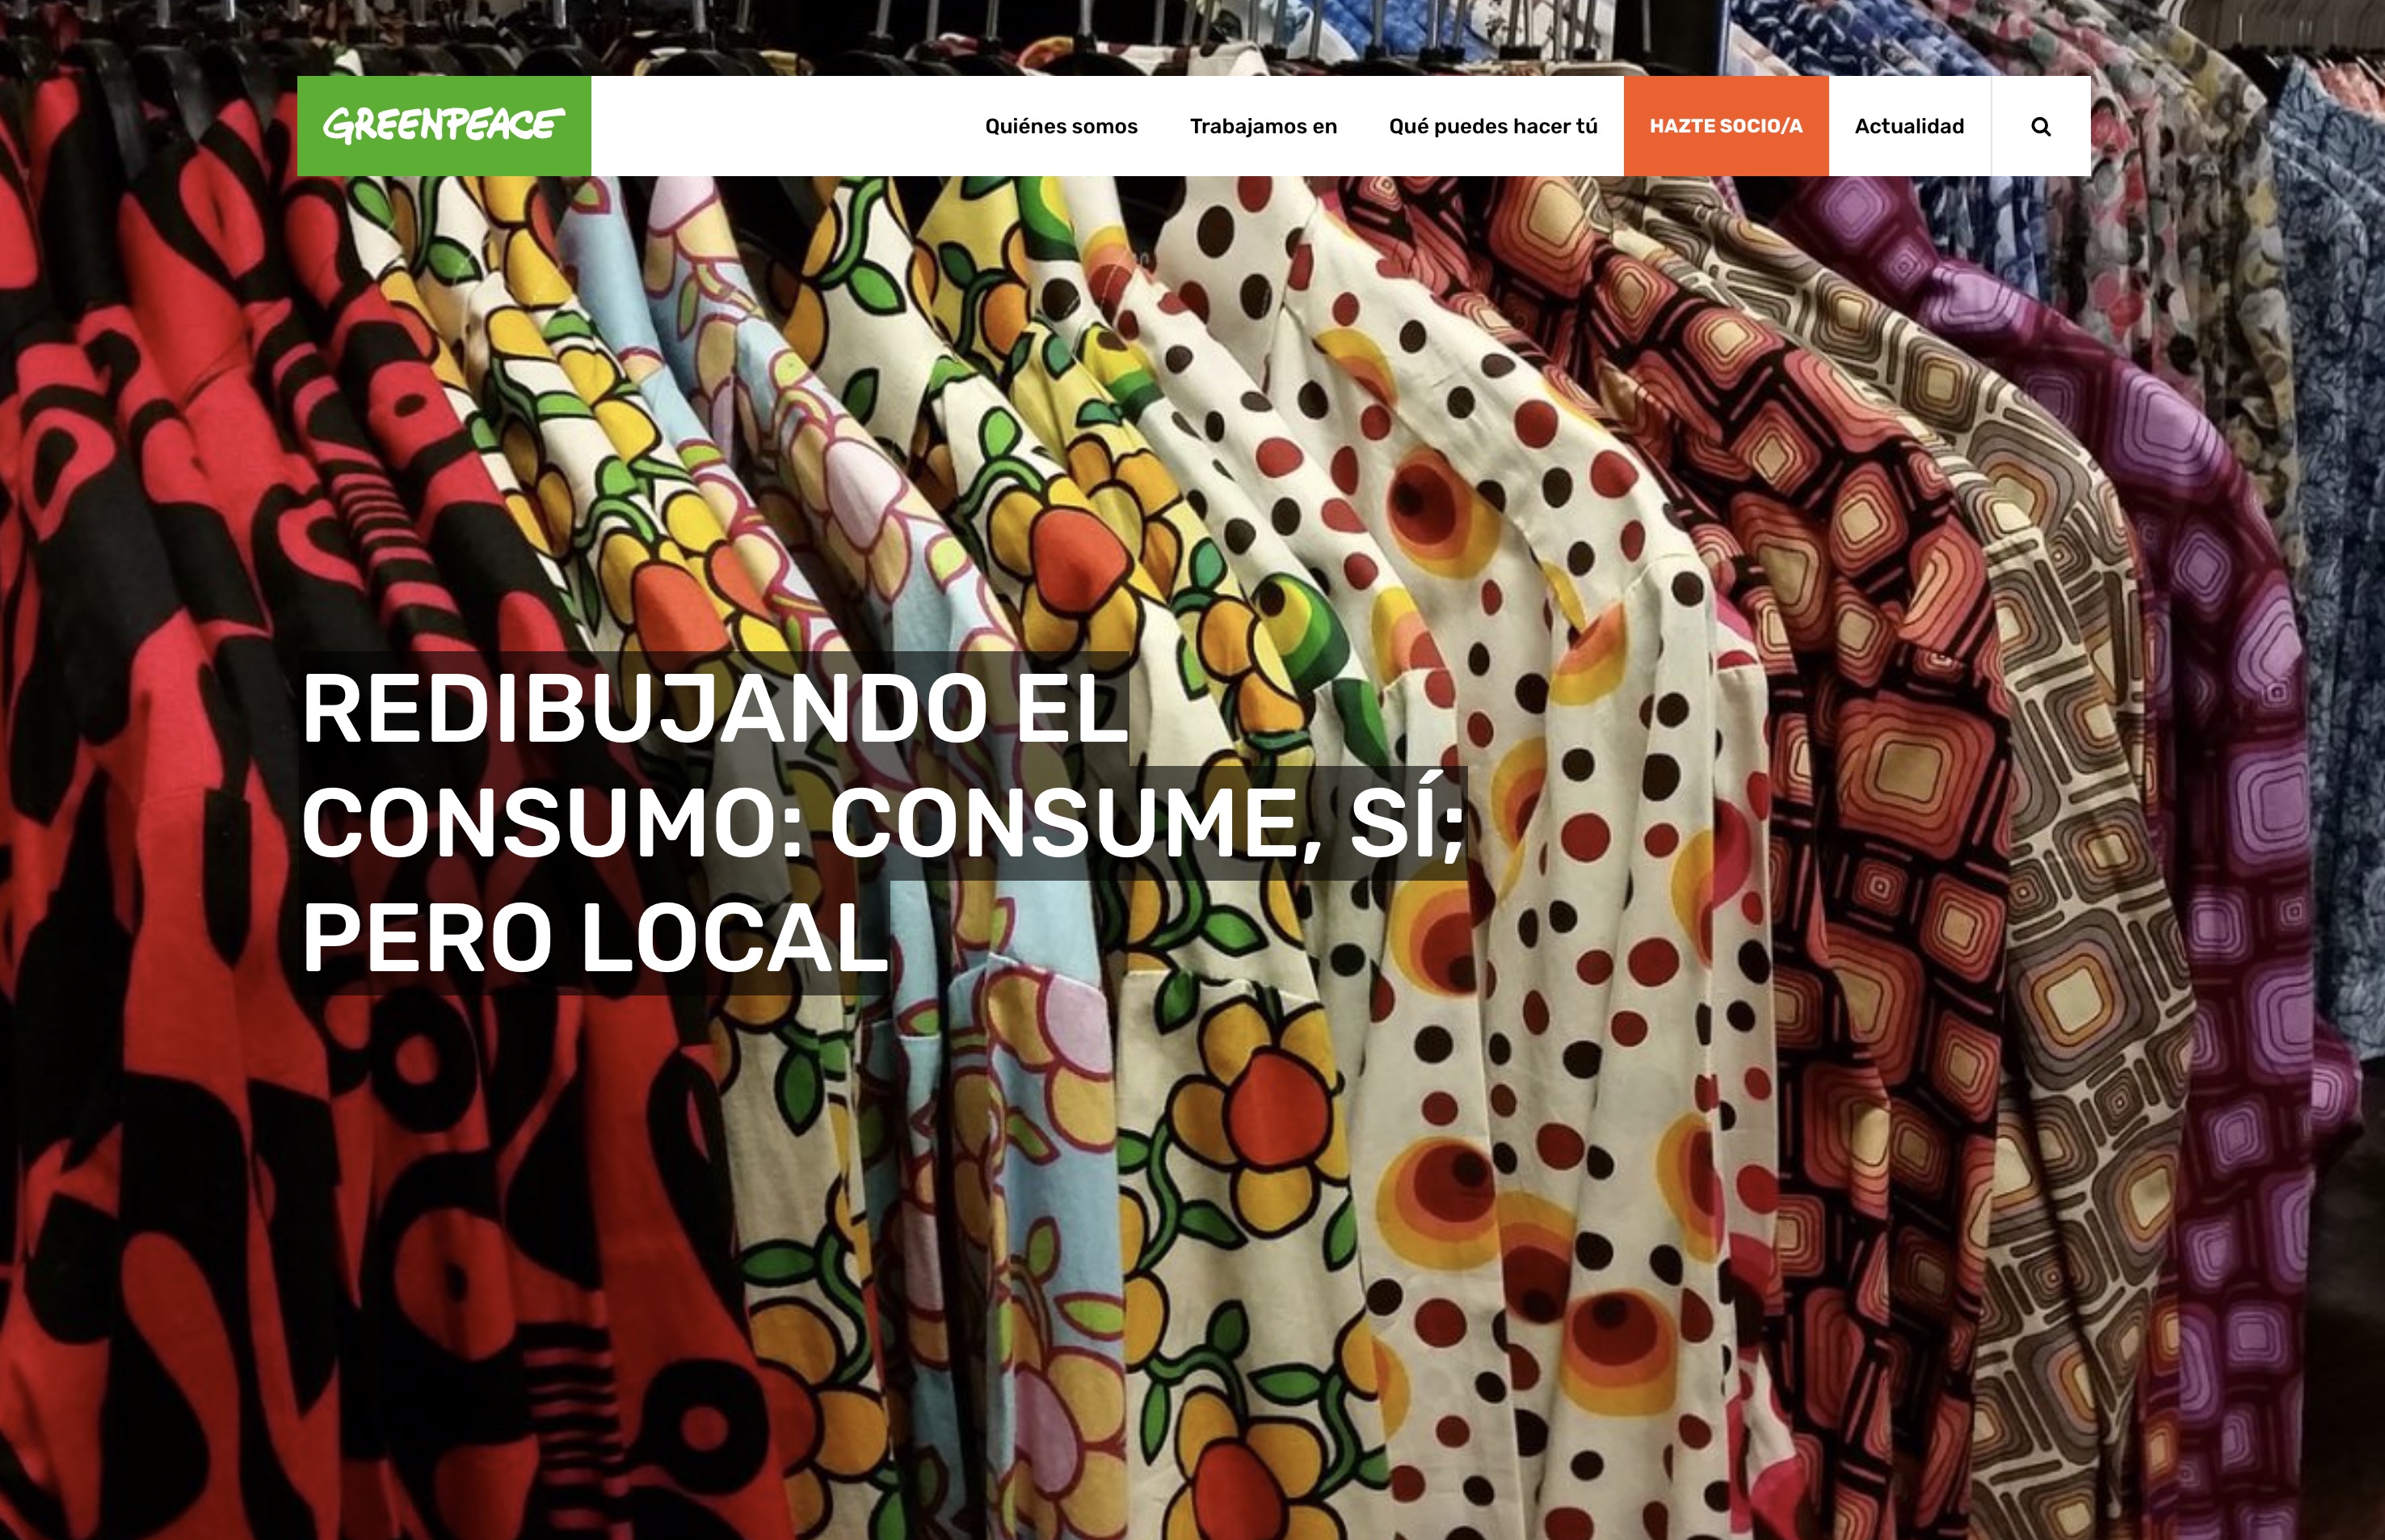Open the Trabajamos en menu
Image resolution: width=2385 pixels, height=1540 pixels.
1263,126
